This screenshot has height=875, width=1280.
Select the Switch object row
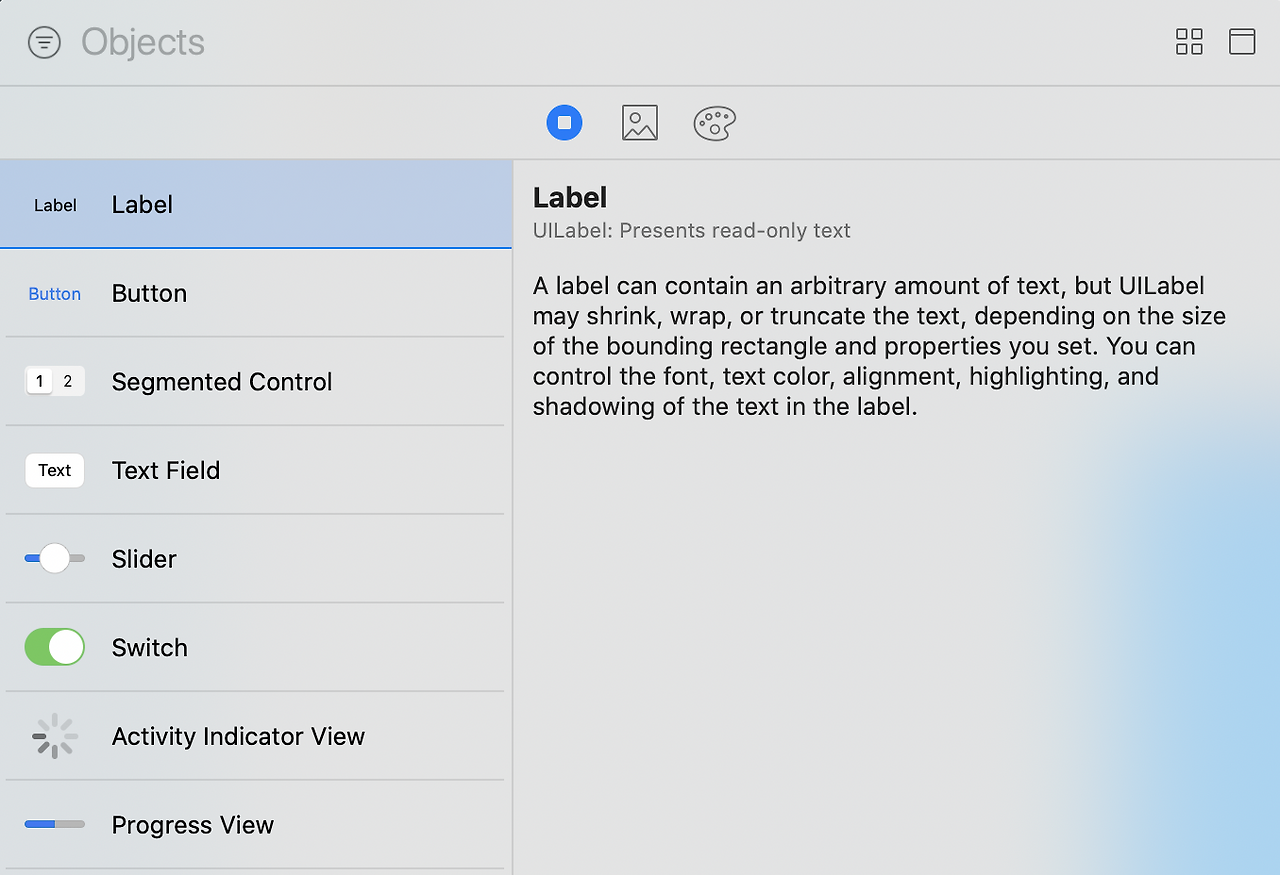(x=256, y=647)
